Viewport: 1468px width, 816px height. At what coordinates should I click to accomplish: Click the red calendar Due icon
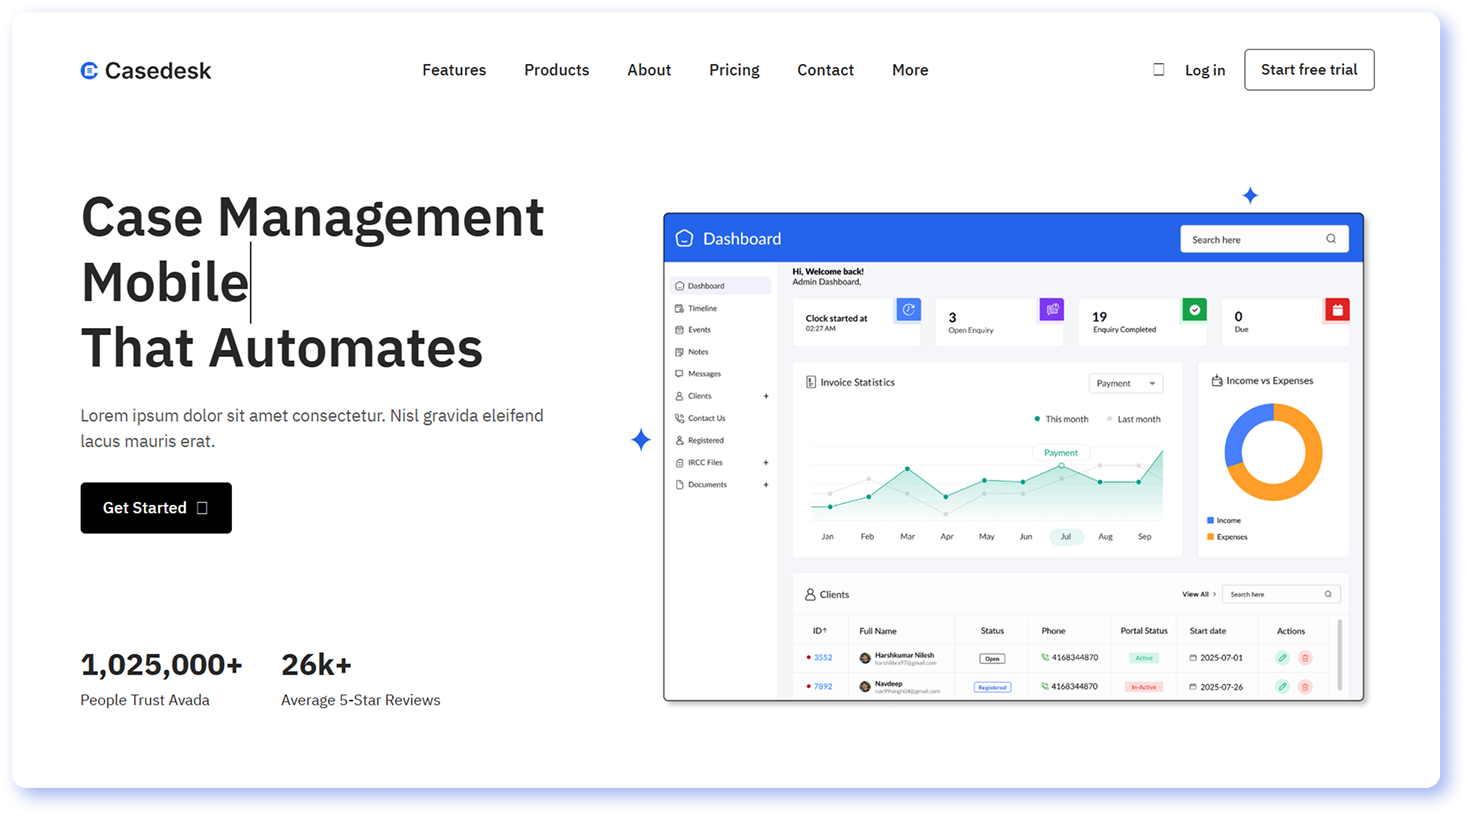click(x=1337, y=310)
